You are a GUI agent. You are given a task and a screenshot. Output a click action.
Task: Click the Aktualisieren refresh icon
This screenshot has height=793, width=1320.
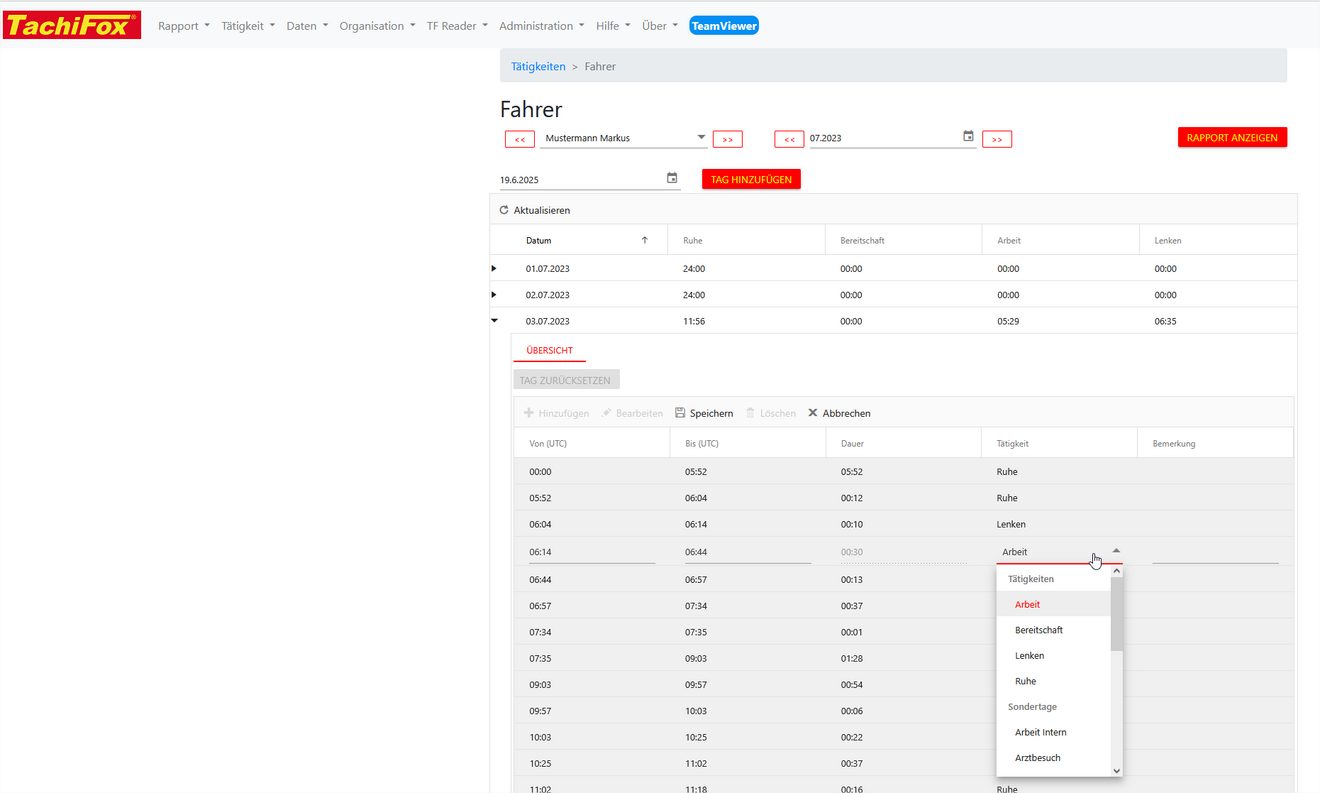tap(504, 211)
